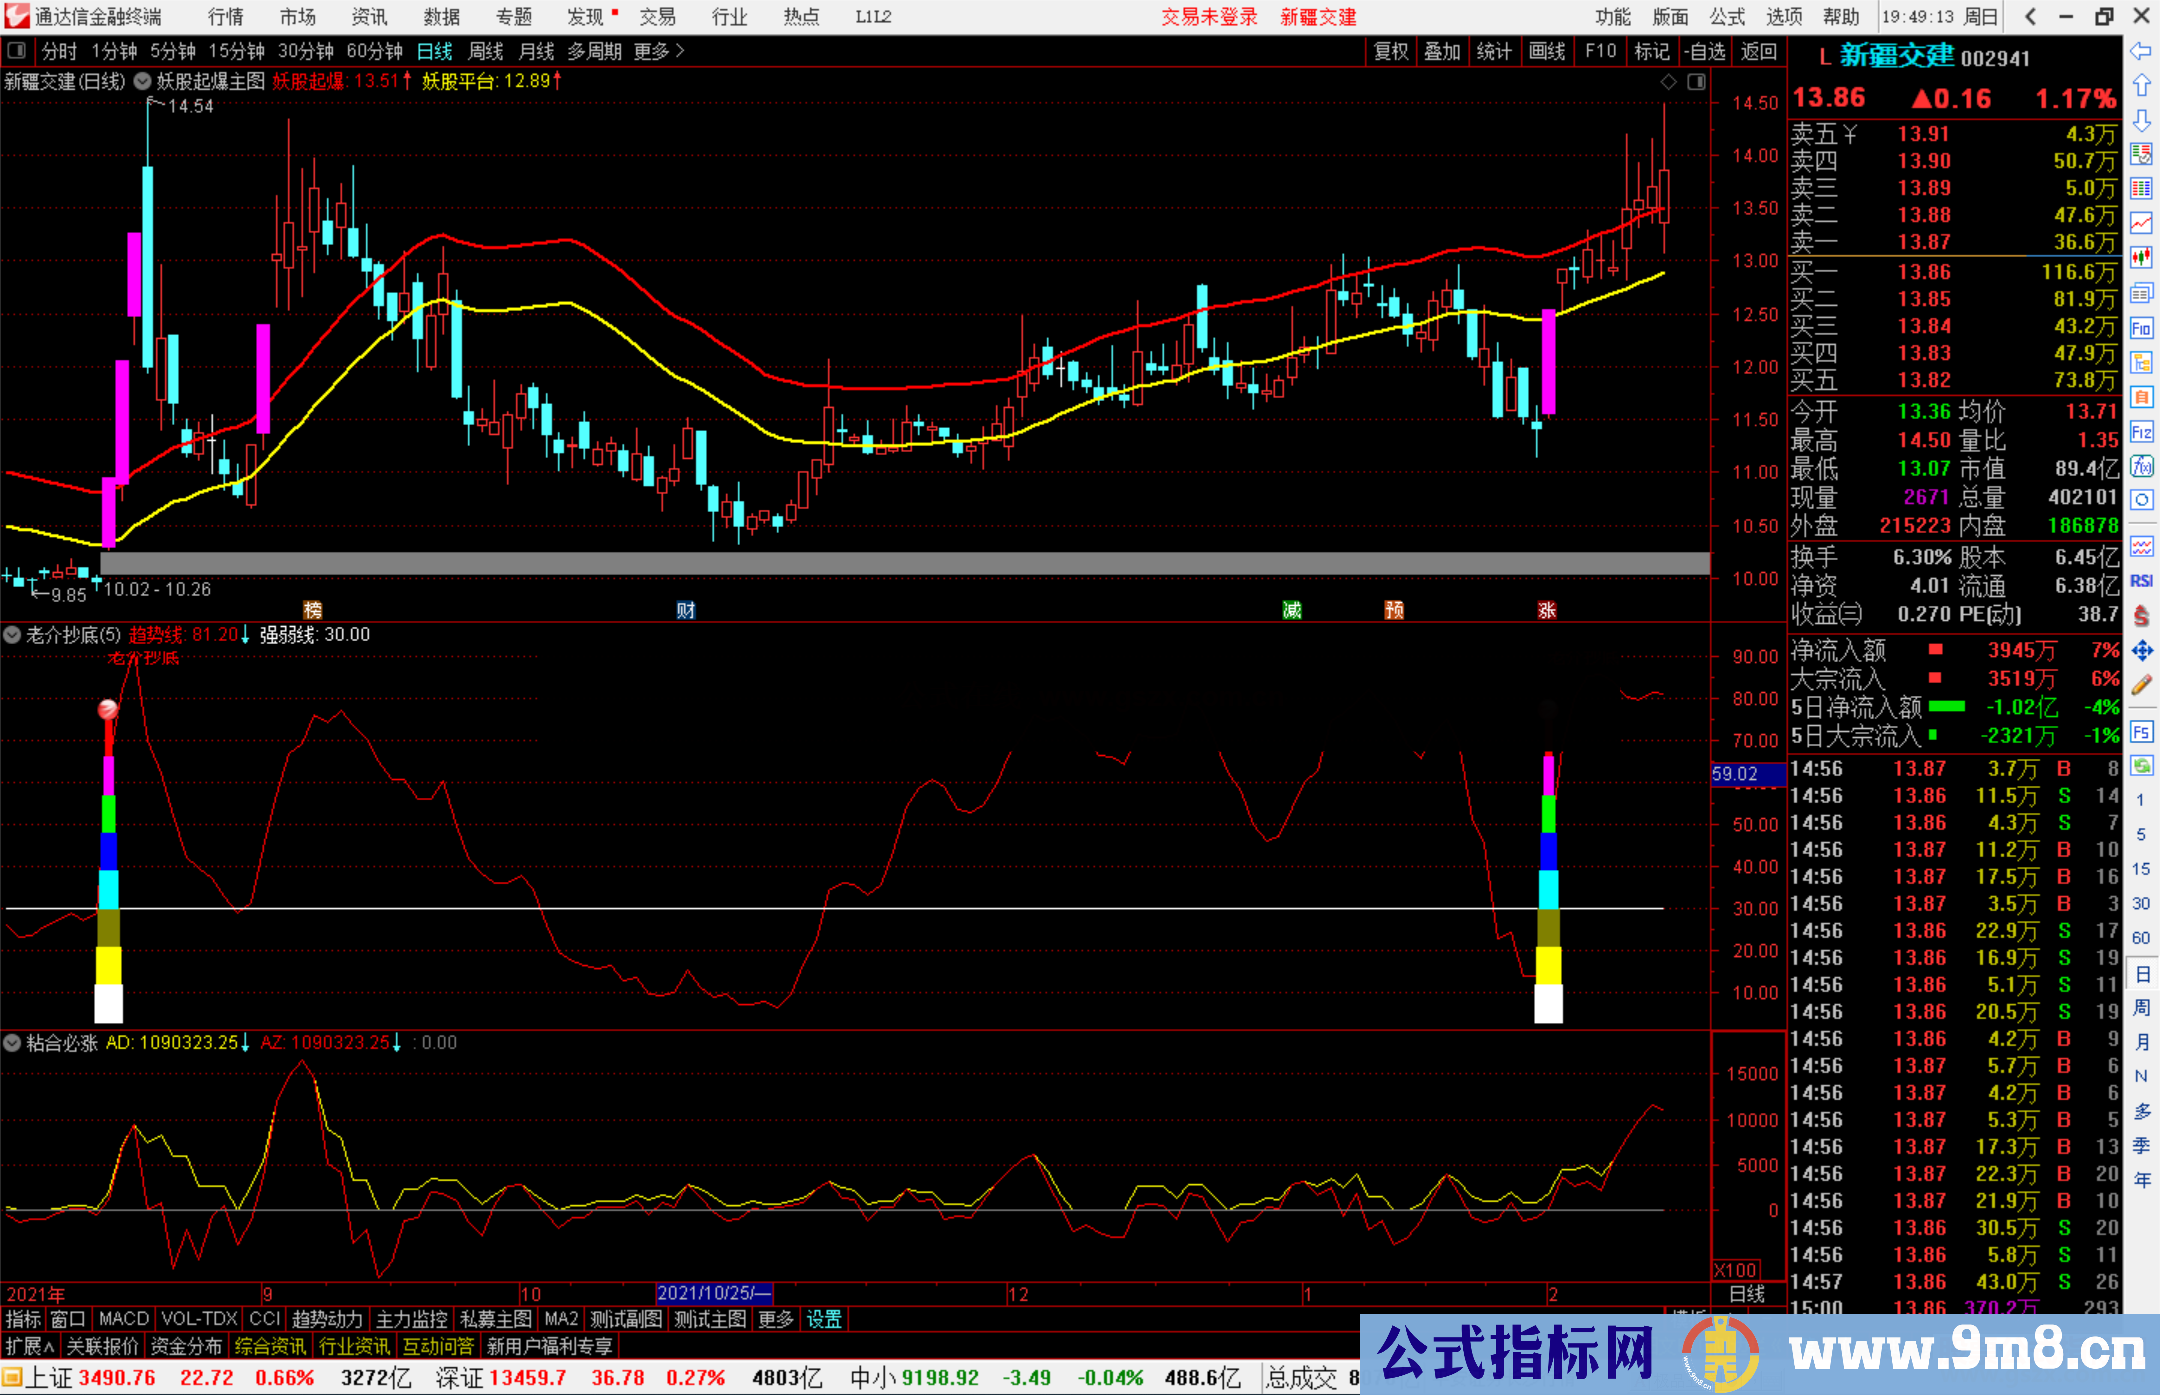
Task: Click the 复权 button
Action: click(x=1390, y=51)
